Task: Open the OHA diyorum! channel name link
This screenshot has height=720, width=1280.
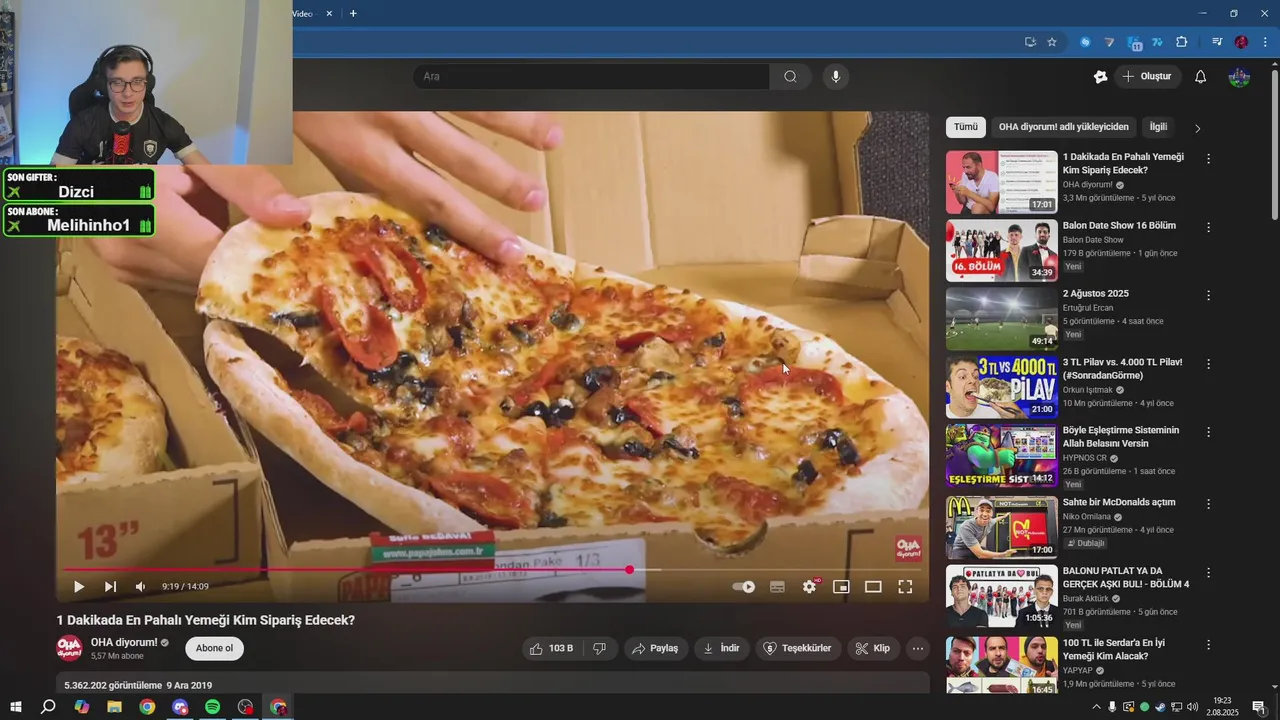Action: pyautogui.click(x=124, y=642)
